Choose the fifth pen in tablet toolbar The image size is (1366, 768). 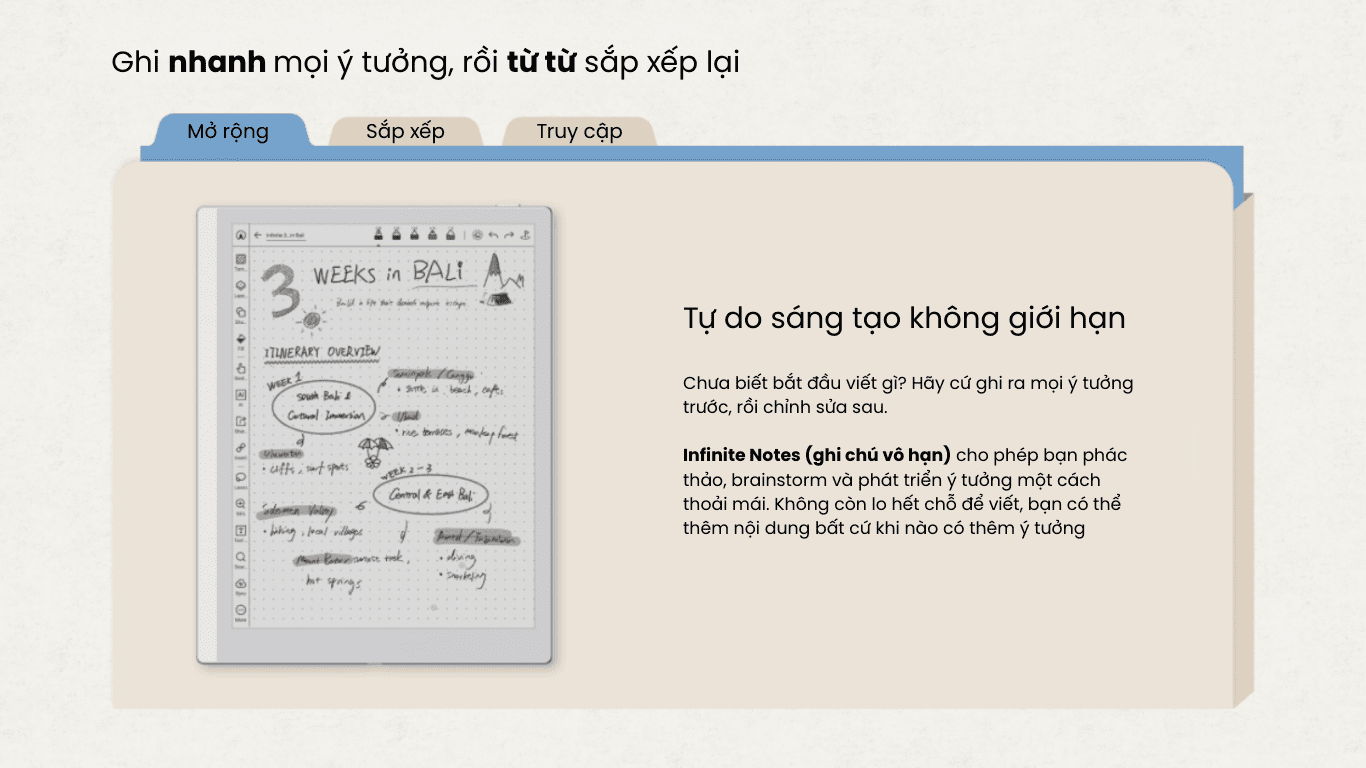pos(451,235)
